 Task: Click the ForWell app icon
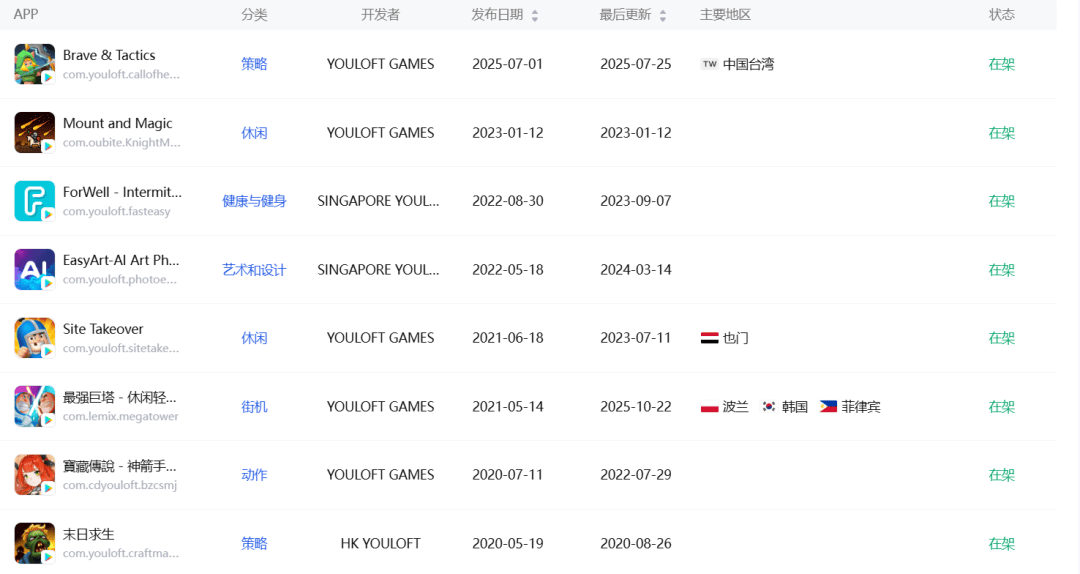click(34, 201)
